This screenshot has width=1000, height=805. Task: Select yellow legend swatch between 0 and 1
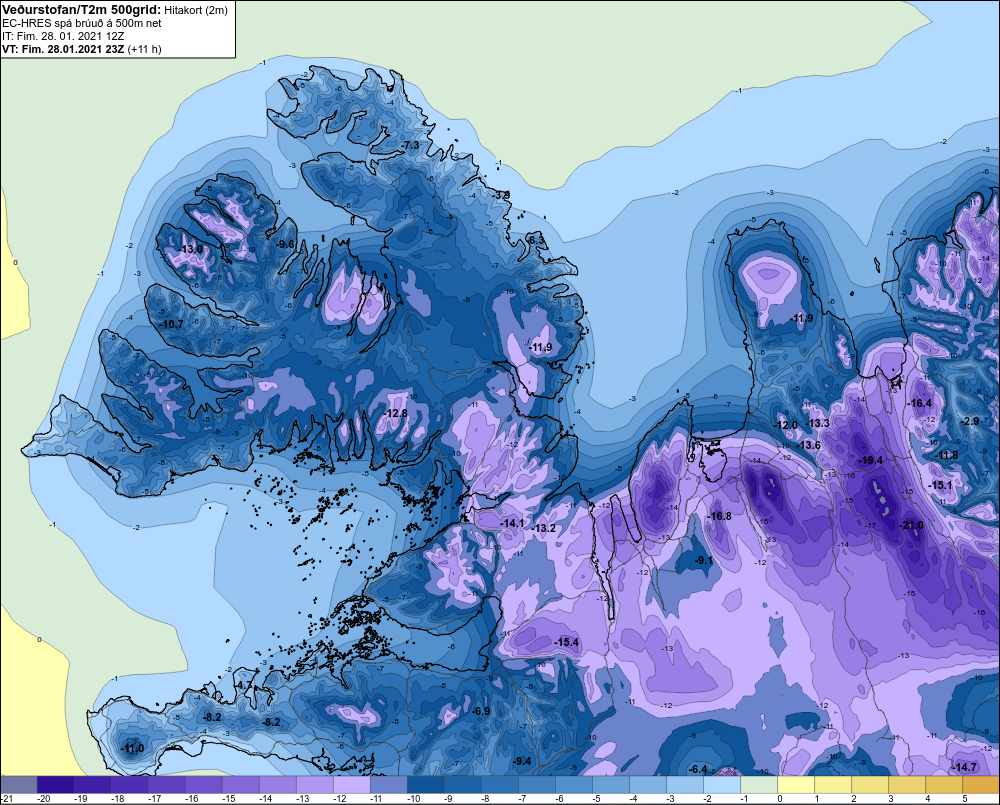click(x=795, y=784)
